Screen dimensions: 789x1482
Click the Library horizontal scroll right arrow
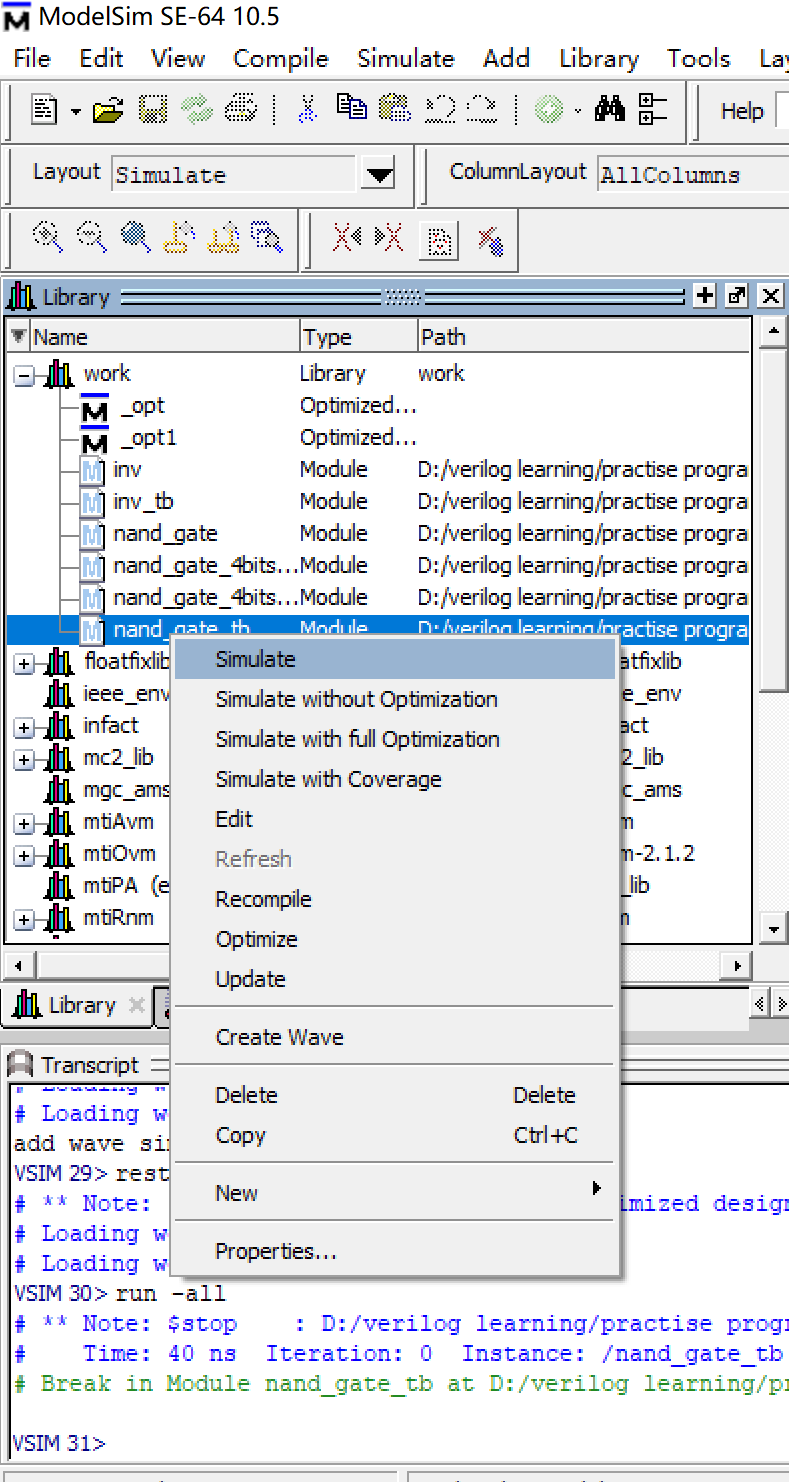click(738, 966)
